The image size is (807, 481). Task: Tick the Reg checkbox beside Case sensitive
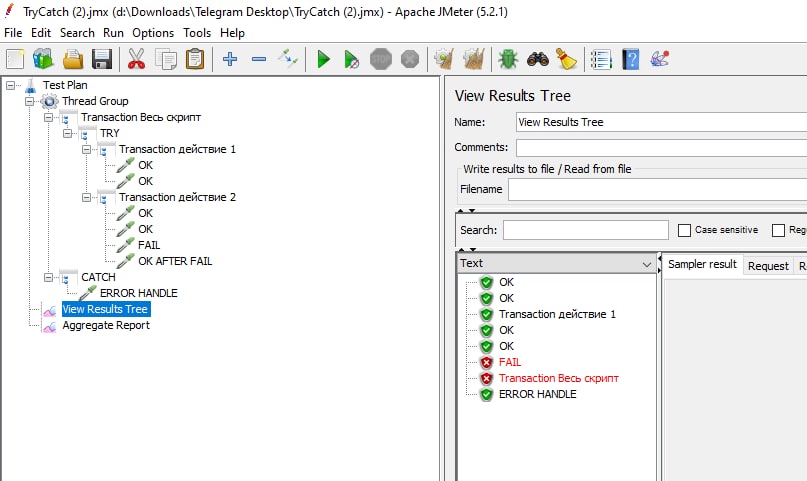tap(778, 230)
